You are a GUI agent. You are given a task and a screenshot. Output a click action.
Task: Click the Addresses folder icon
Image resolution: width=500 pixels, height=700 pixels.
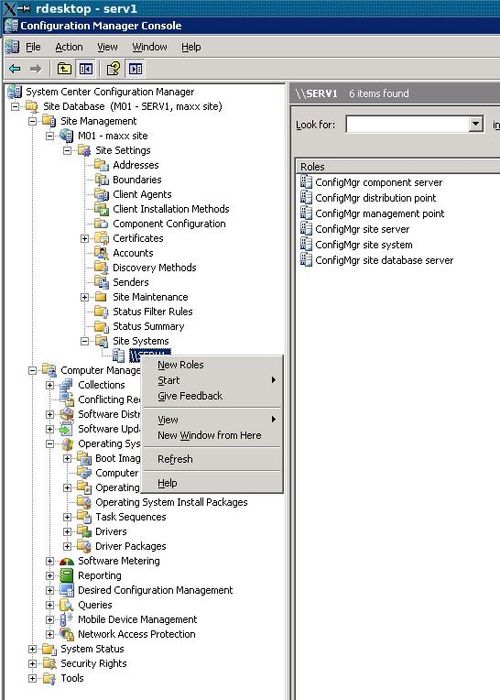101,165
